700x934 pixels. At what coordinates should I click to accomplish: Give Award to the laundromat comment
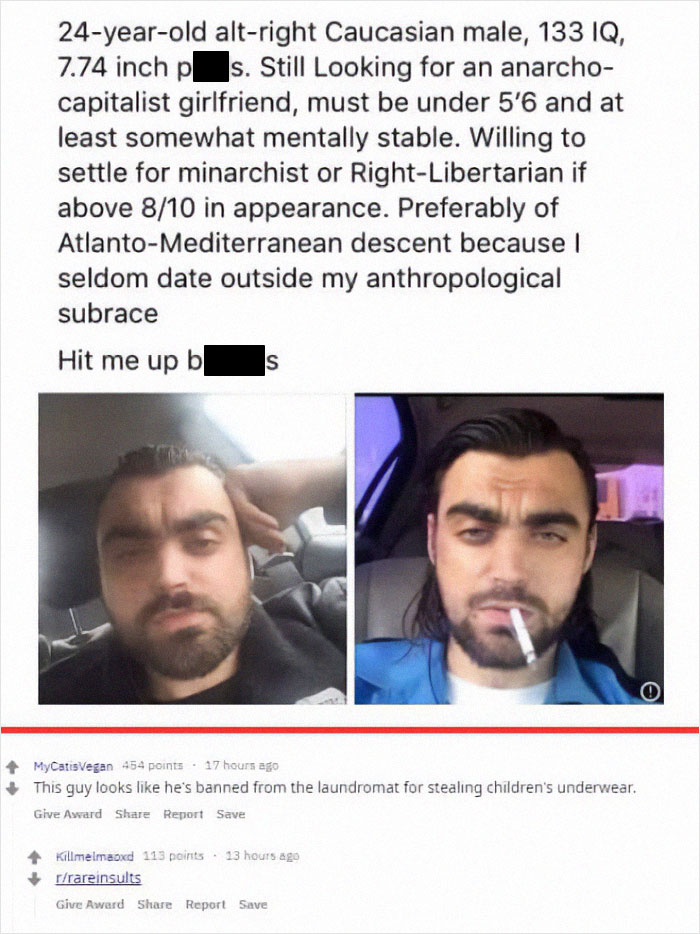pos(67,814)
